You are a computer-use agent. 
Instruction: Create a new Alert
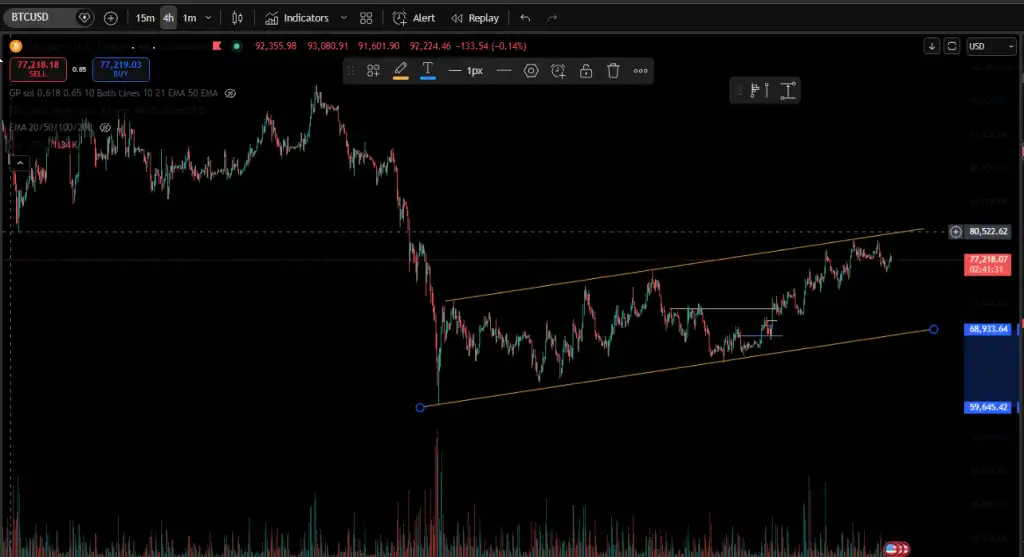[414, 18]
